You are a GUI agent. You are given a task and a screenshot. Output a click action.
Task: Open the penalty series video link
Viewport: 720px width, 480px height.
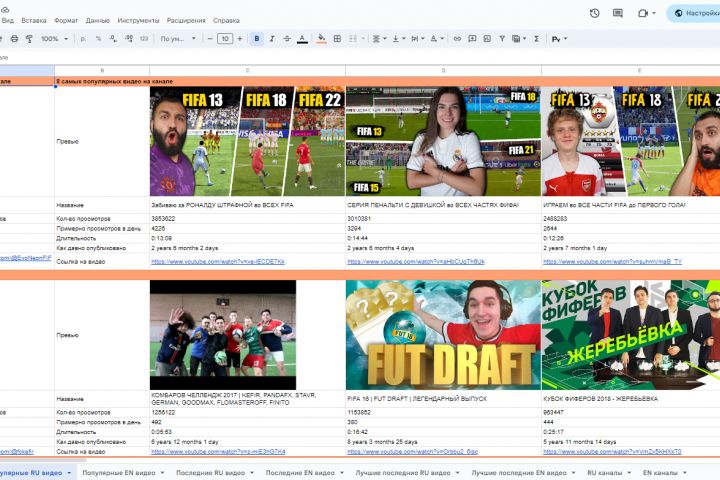416,261
